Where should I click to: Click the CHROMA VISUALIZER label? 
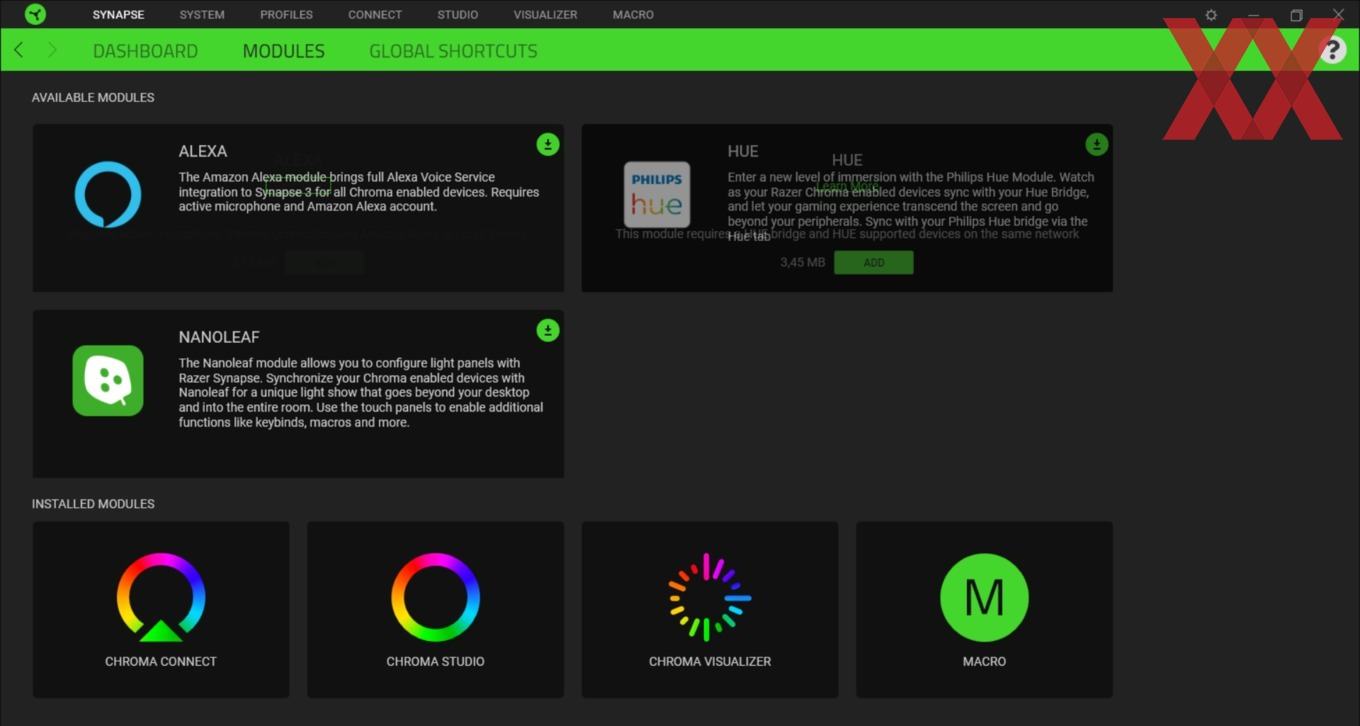[710, 662]
